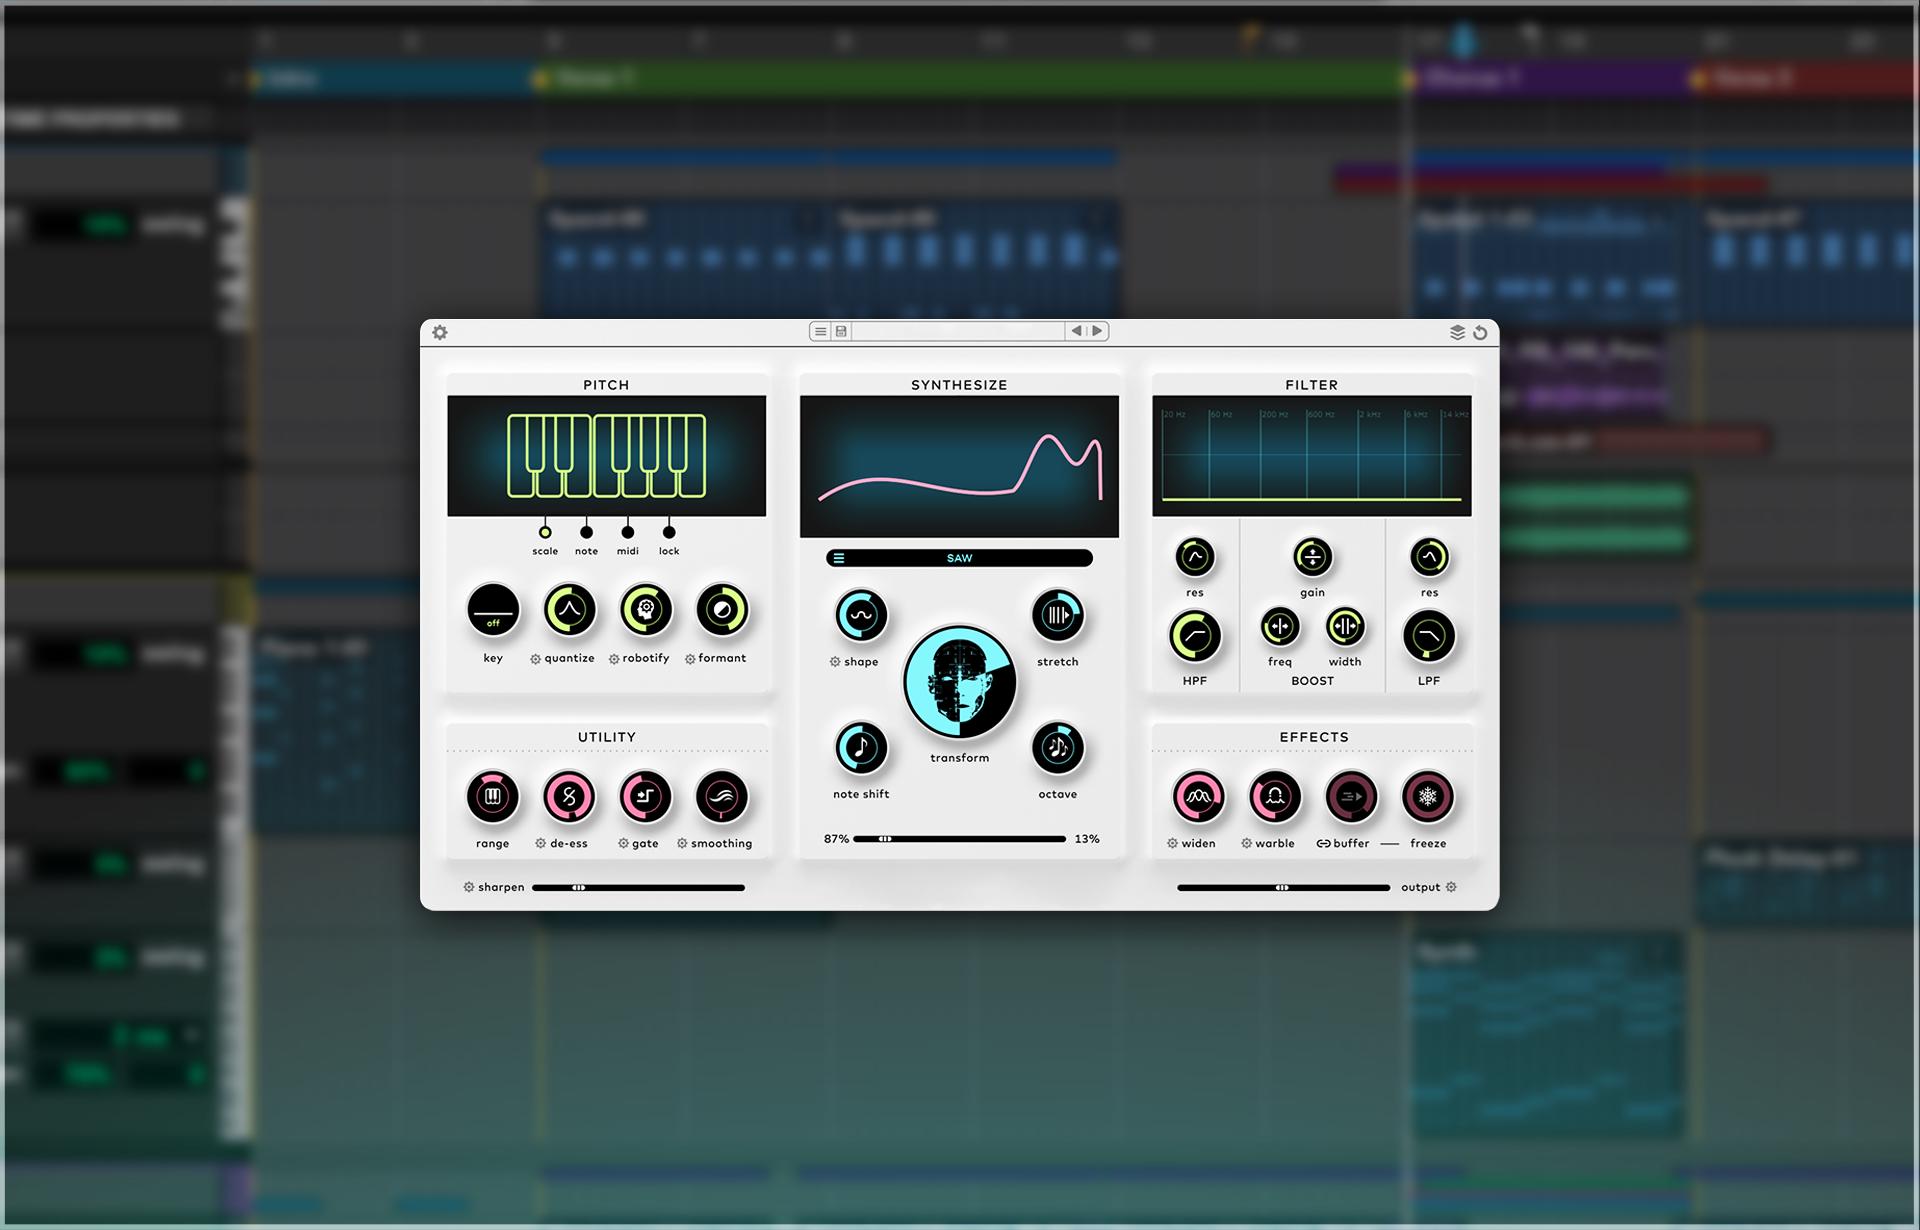This screenshot has width=1920, height=1230.
Task: Open robotify gear settings
Action: [x=614, y=659]
